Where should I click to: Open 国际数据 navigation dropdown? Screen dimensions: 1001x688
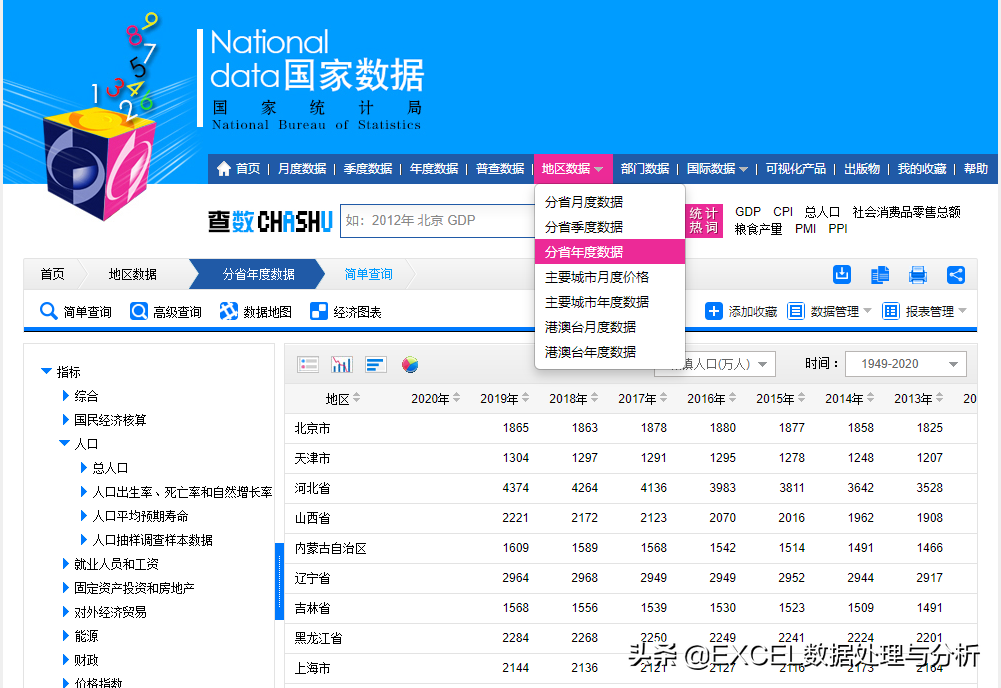point(717,168)
